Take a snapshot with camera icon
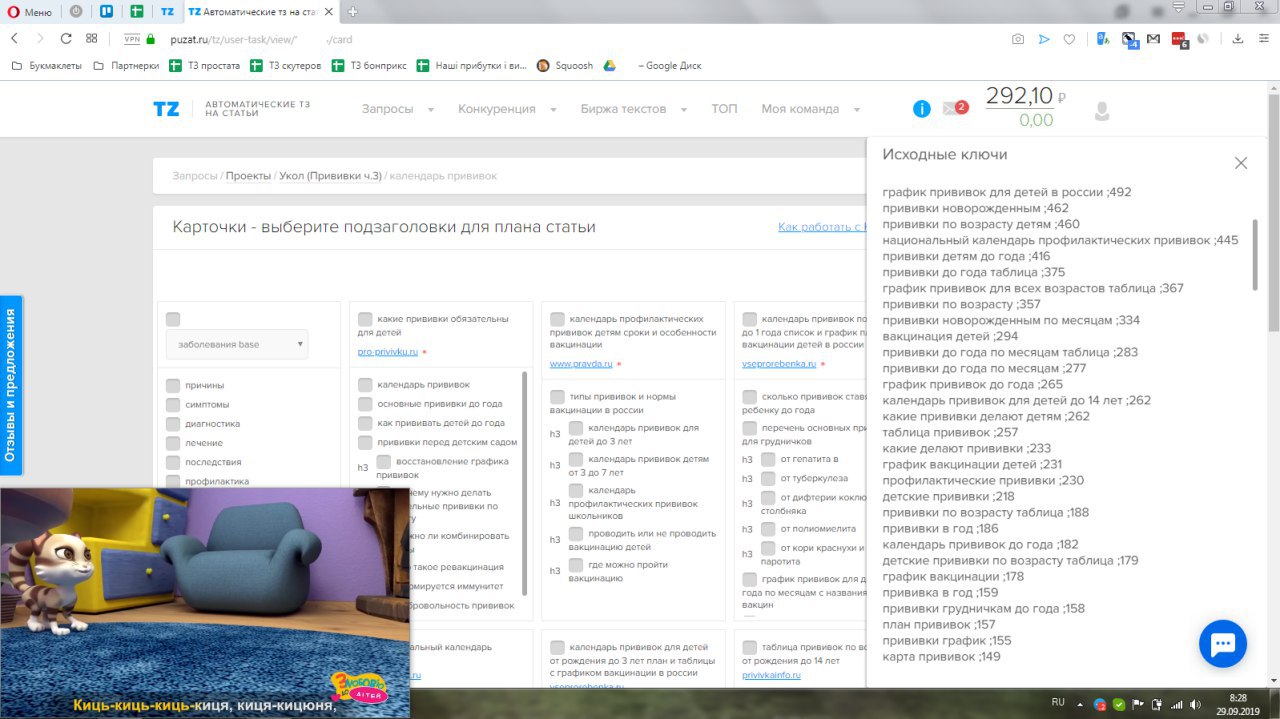1280x719 pixels. [x=1018, y=39]
